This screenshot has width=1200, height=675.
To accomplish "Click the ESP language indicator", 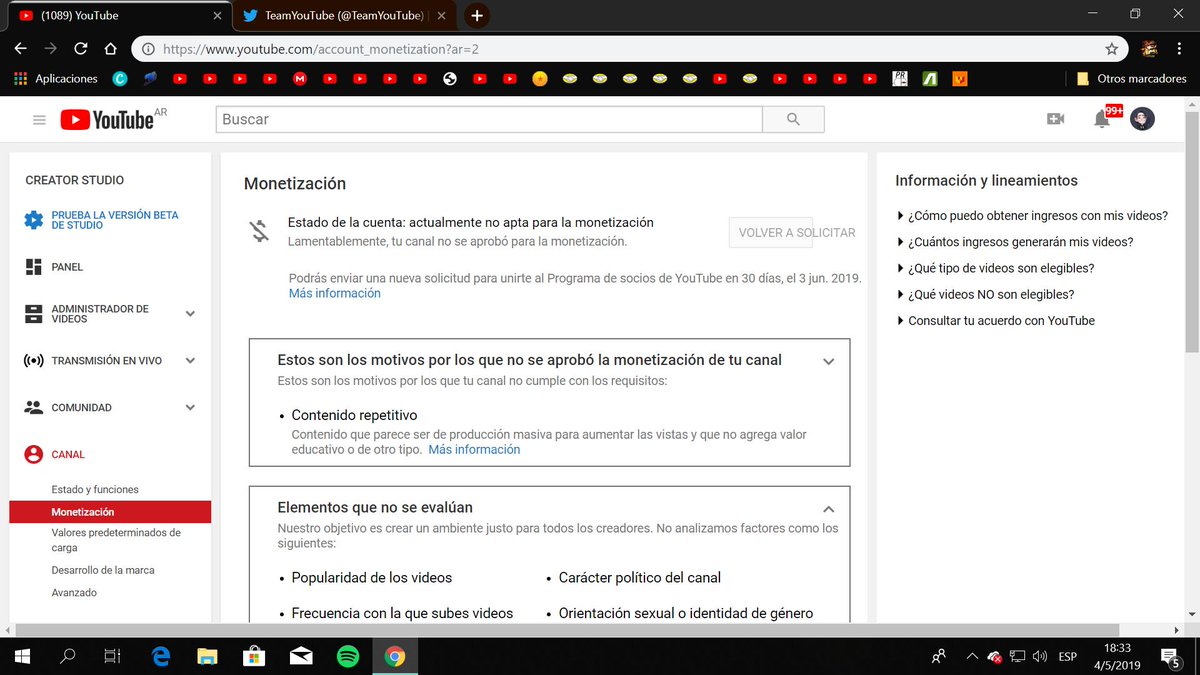I will (1068, 656).
